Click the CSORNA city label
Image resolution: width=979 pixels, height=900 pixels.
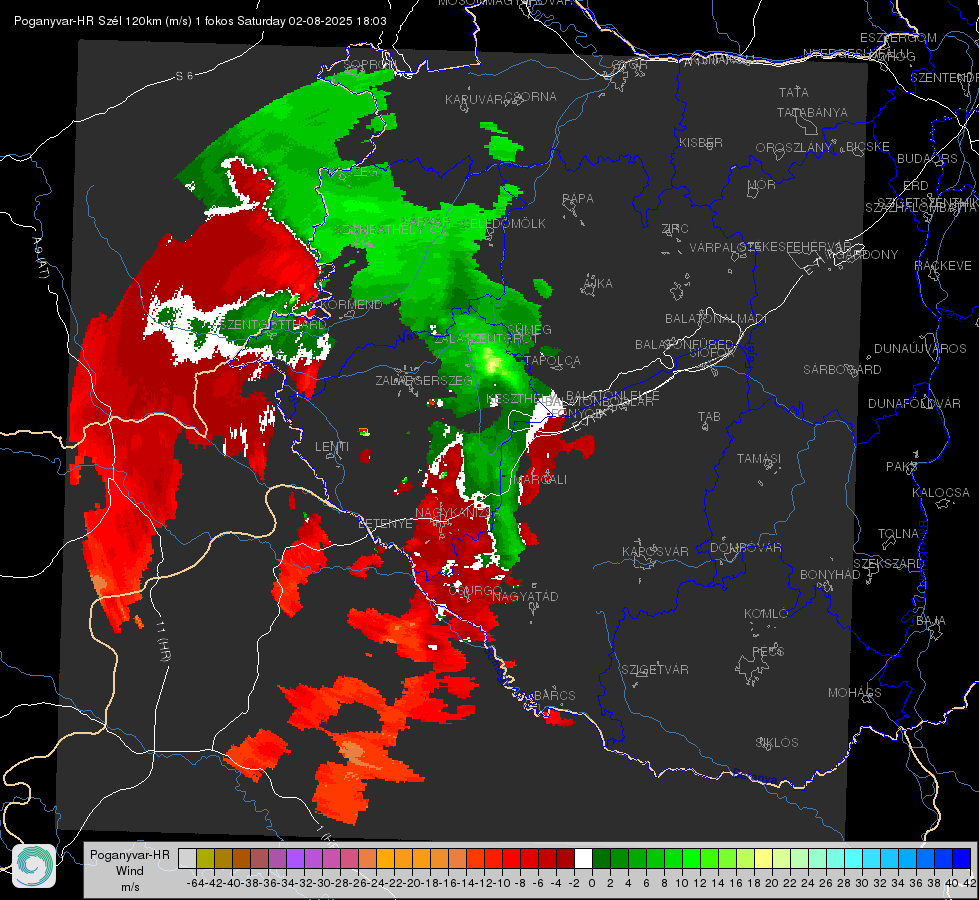(x=531, y=97)
